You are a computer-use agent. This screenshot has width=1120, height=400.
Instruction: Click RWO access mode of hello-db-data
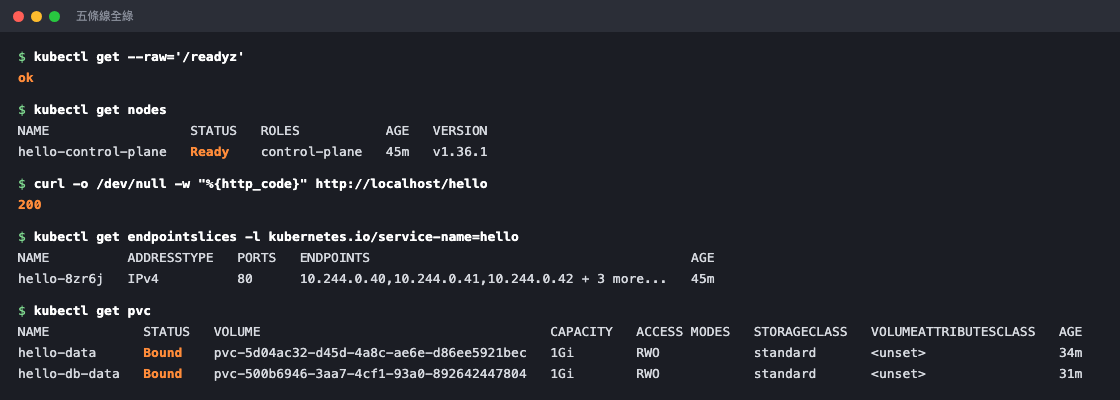[648, 374]
